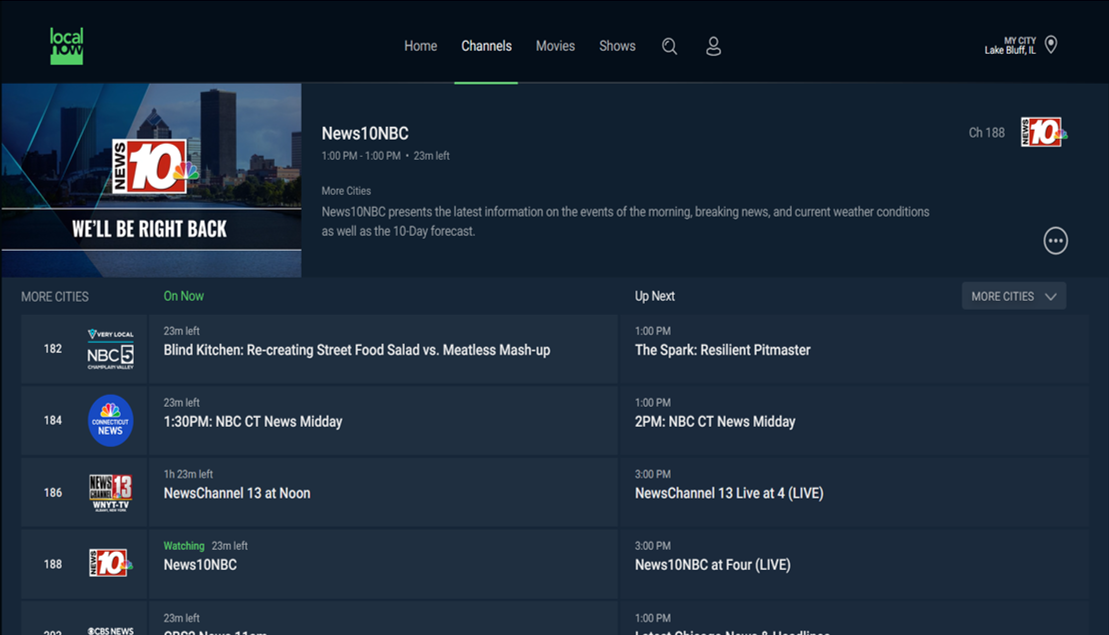Go to the Home tab
1109x635 pixels.
pos(420,46)
